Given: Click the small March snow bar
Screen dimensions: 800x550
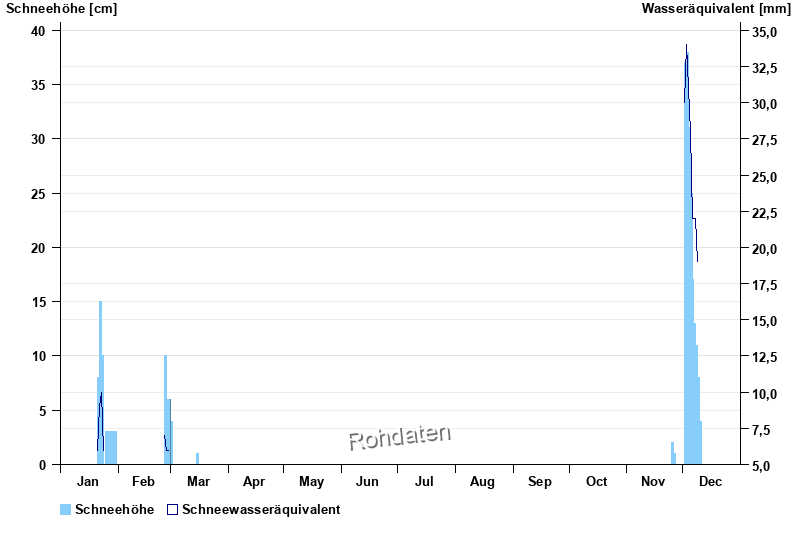Looking at the screenshot, I should click(x=197, y=459).
